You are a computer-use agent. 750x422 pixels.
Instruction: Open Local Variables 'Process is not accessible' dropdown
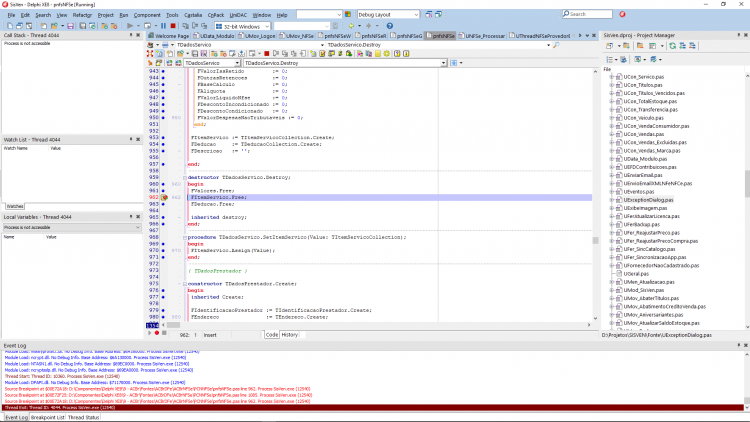(x=138, y=227)
